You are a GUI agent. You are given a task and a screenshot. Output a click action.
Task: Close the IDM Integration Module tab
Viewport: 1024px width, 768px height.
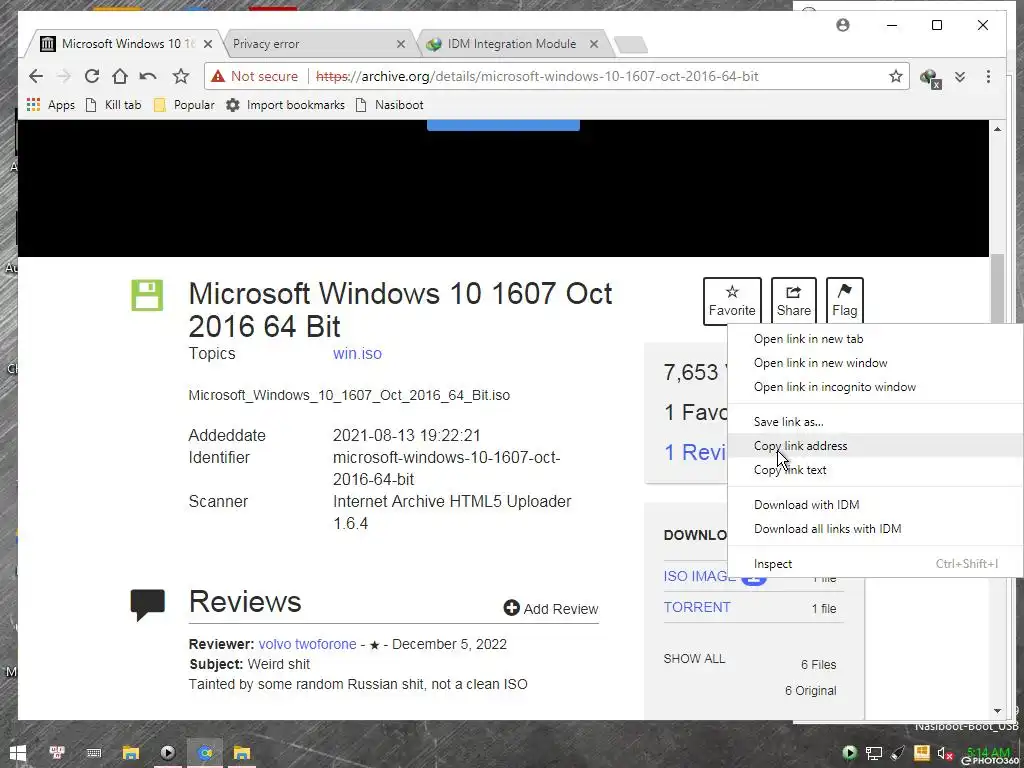[594, 44]
